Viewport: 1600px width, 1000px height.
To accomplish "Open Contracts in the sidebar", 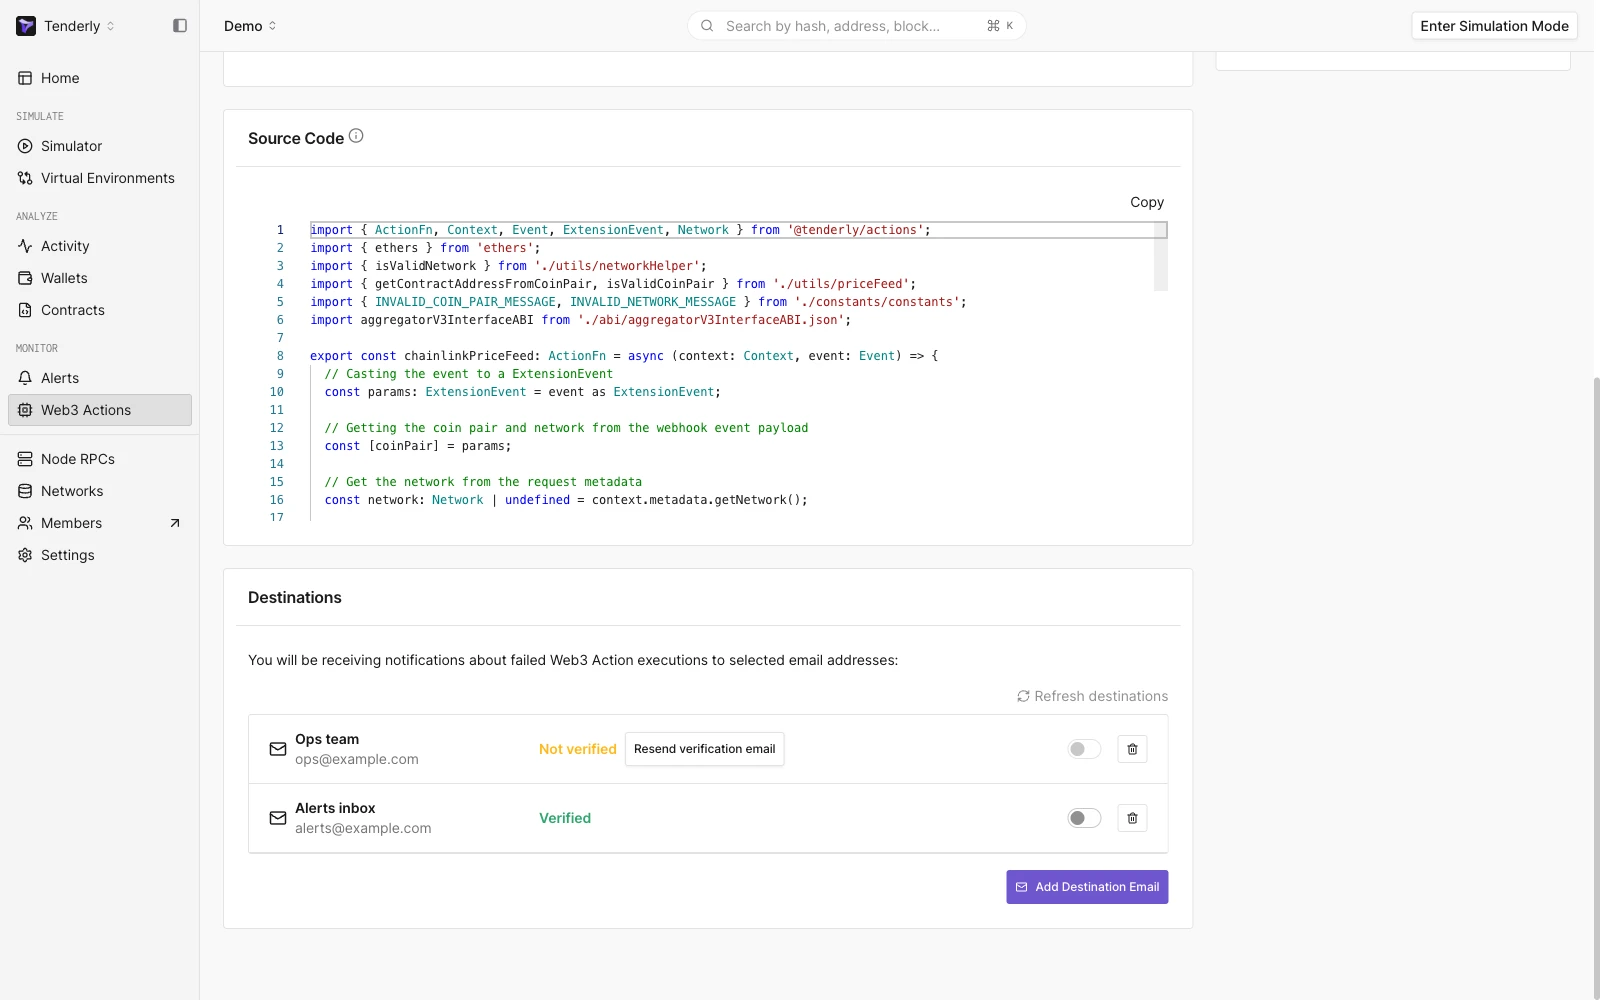I will tap(99, 310).
